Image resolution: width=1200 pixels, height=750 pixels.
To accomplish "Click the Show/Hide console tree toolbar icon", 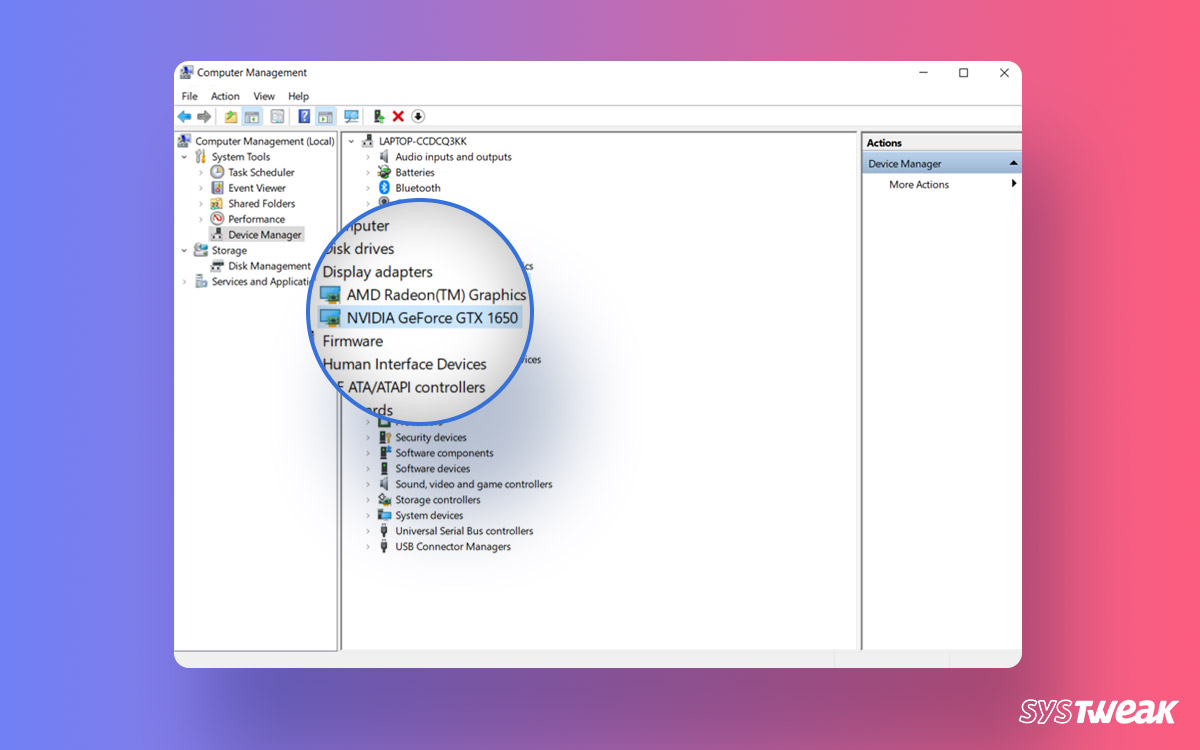I will click(251, 116).
